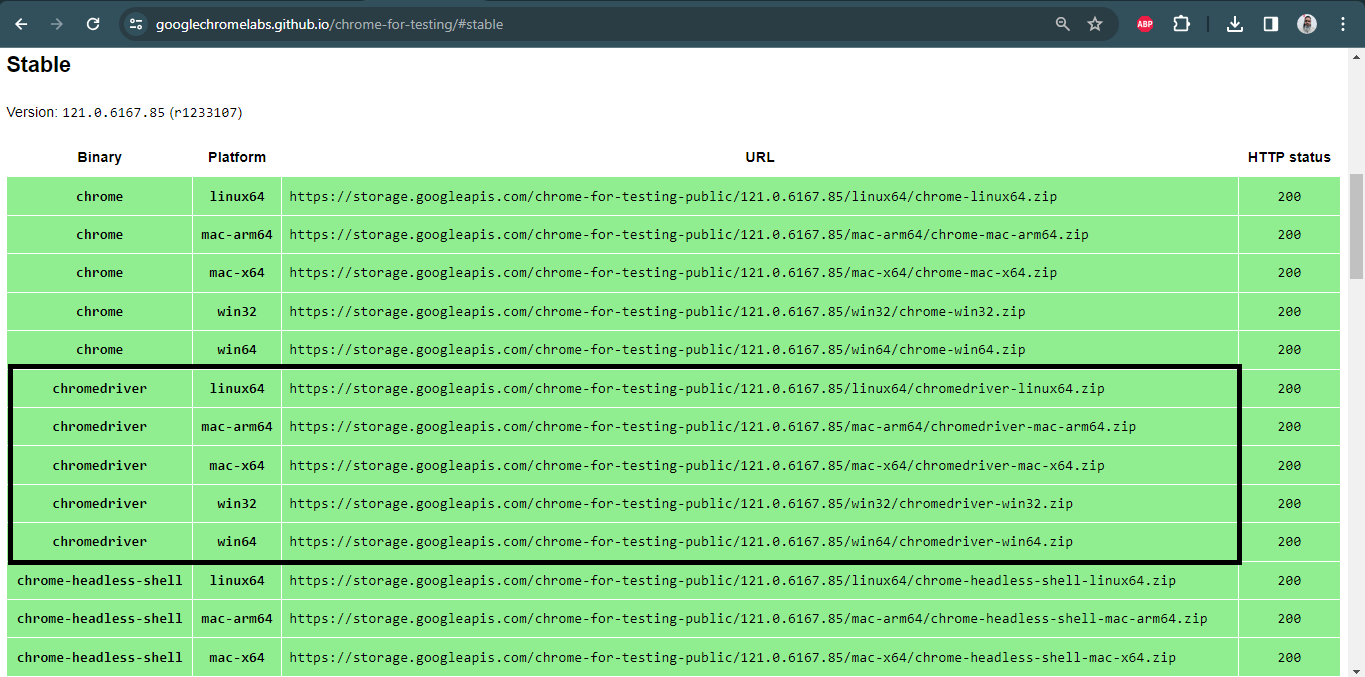Click the scrollbar down arrow
The height and width of the screenshot is (677, 1365).
[1356, 670]
